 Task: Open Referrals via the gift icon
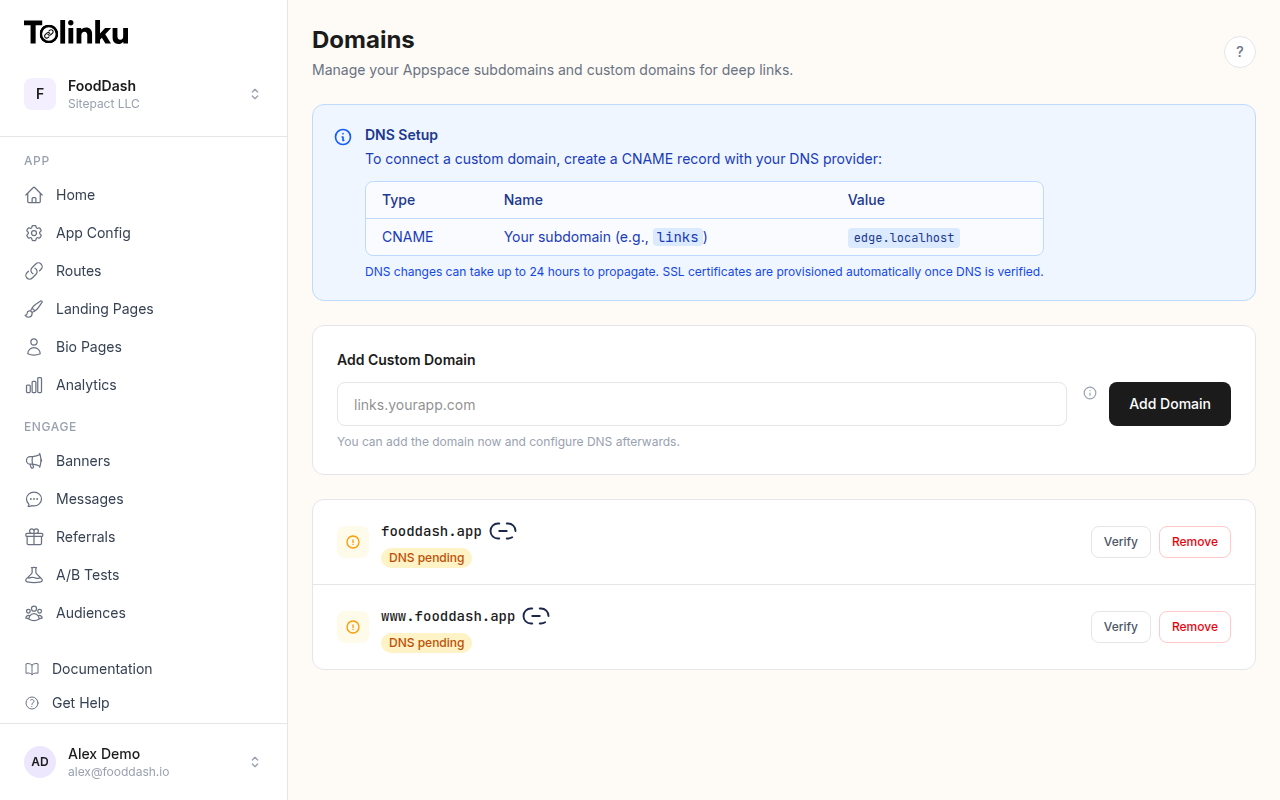coord(33,536)
